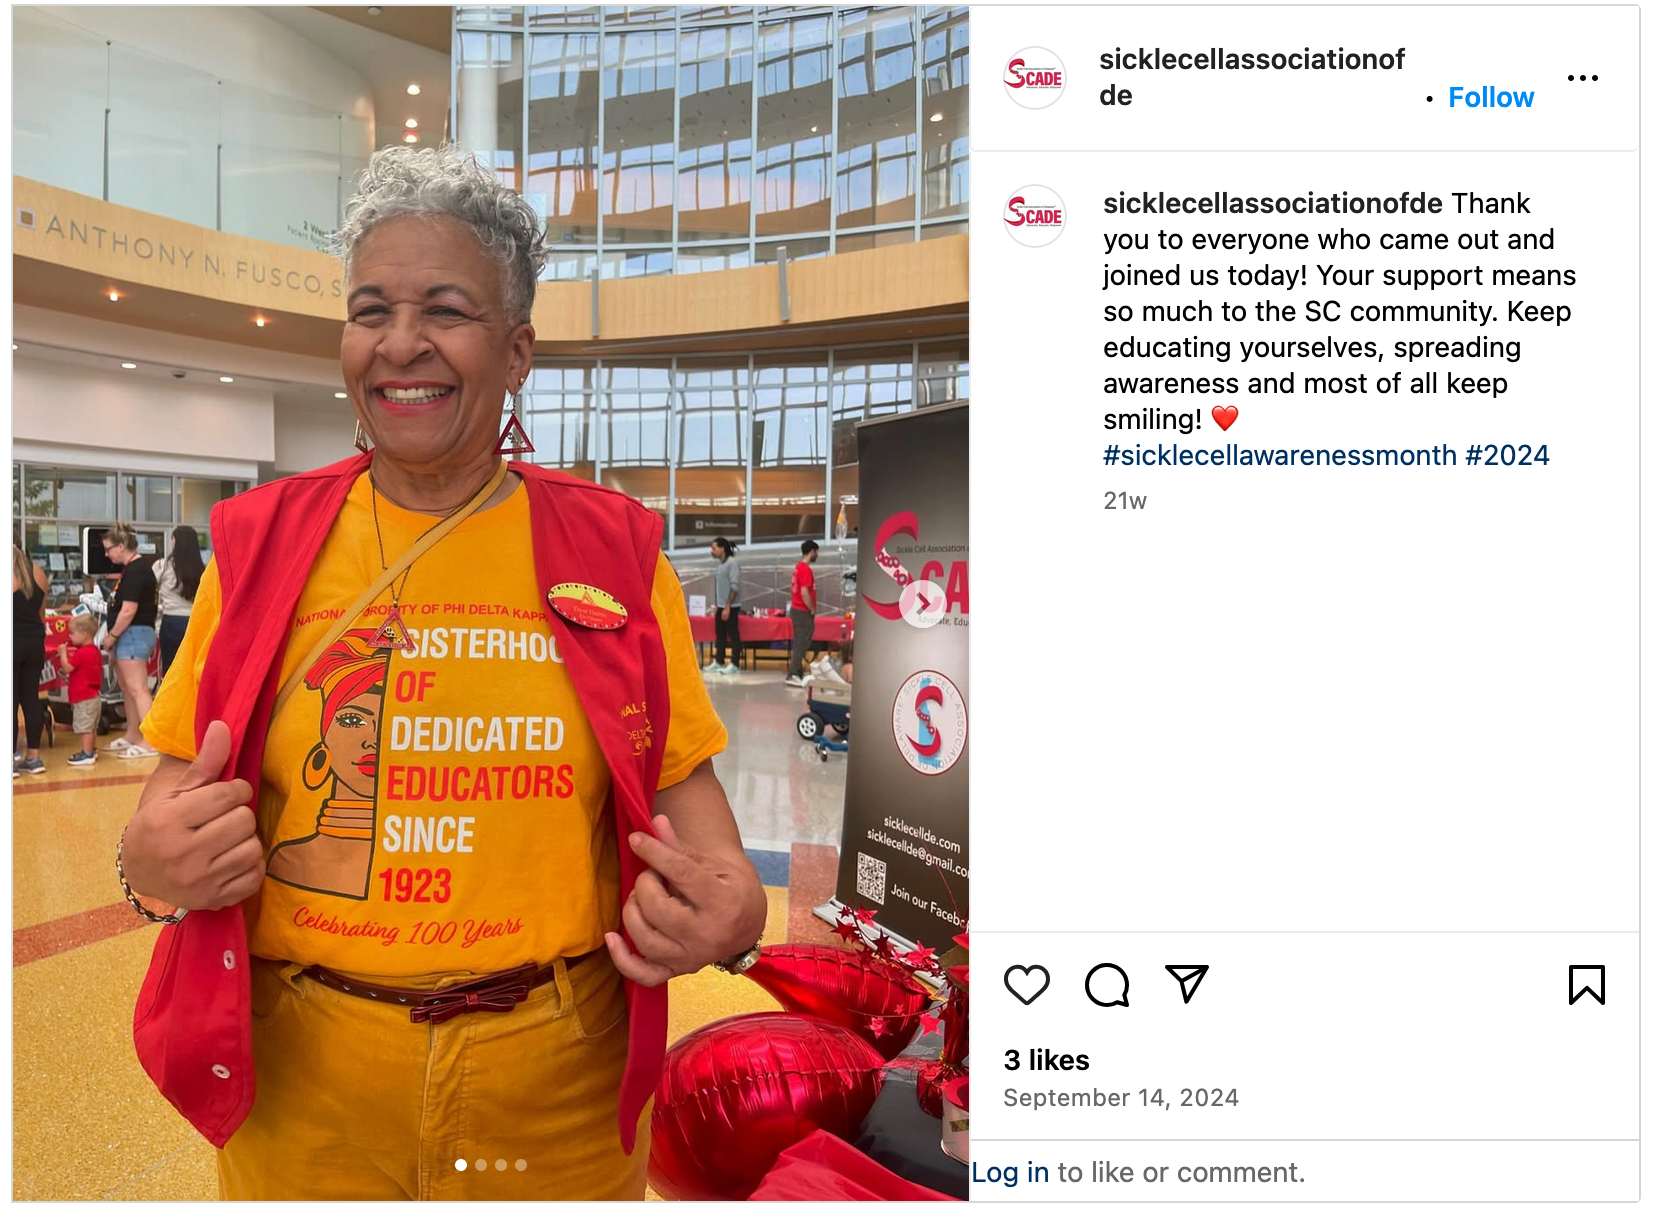Click the Log in link
Image resolution: width=1654 pixels, height=1222 pixels.
pos(1010,1172)
